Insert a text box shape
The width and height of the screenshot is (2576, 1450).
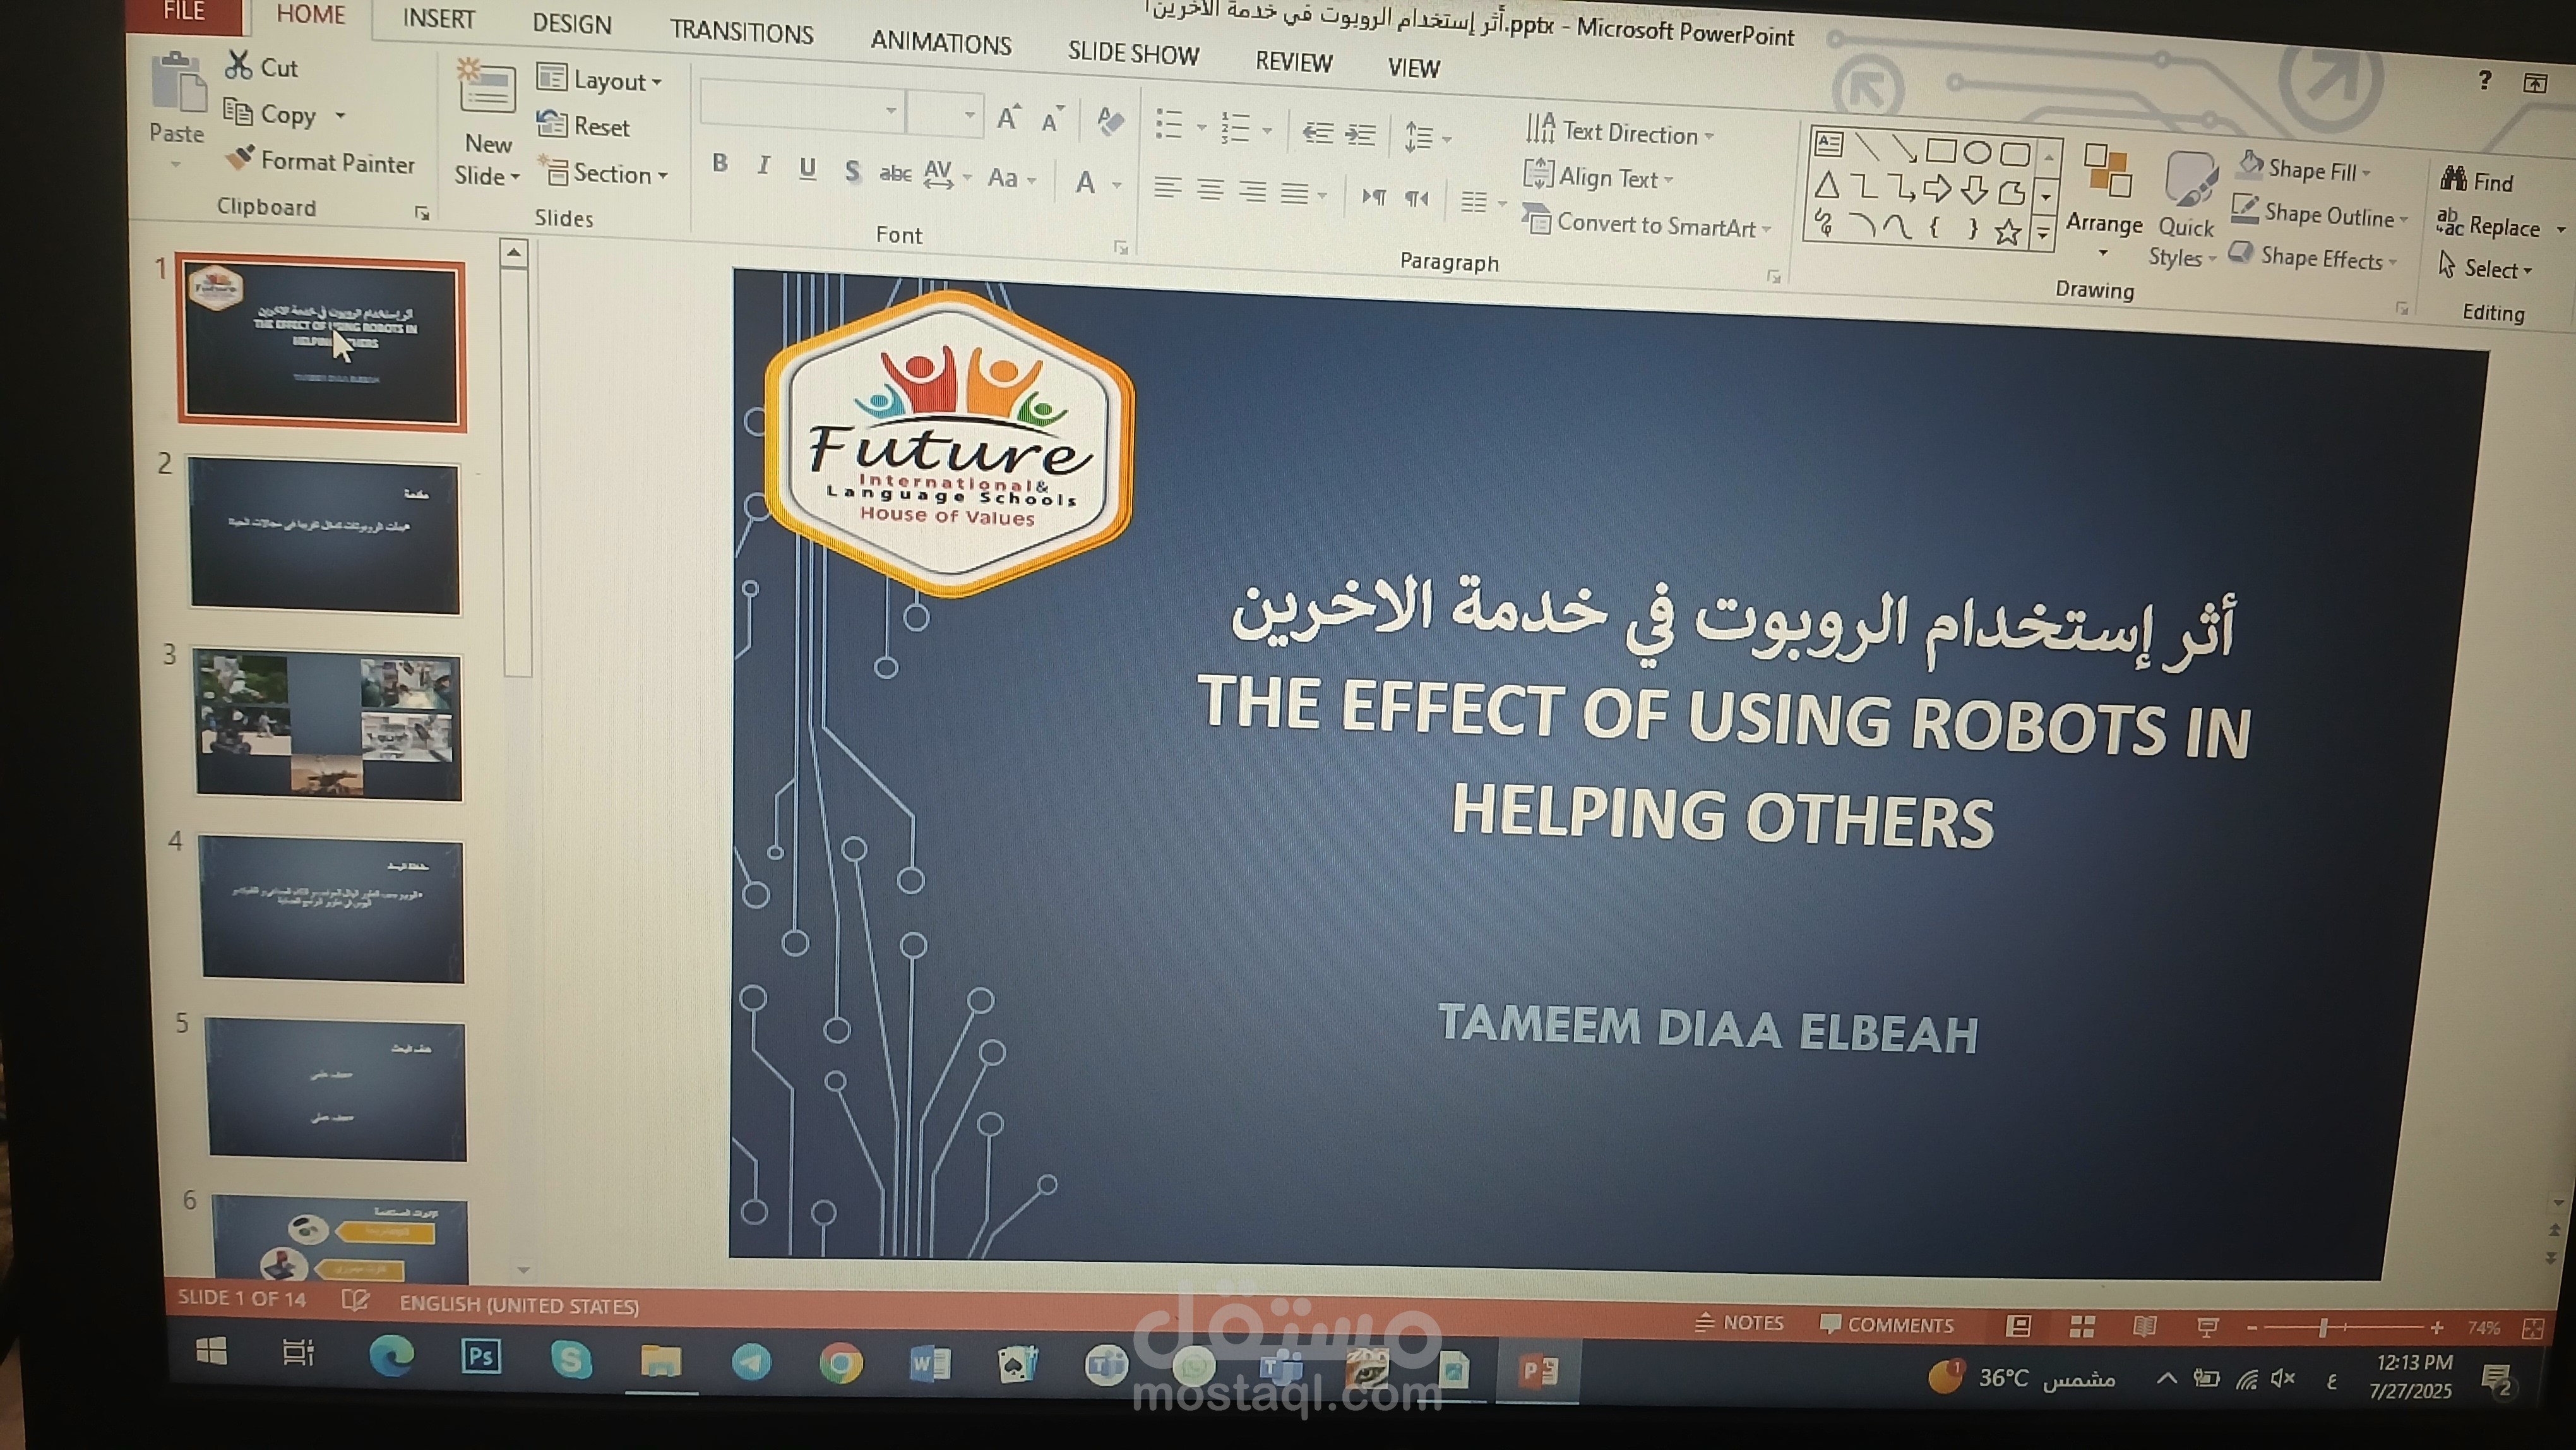(x=1829, y=143)
